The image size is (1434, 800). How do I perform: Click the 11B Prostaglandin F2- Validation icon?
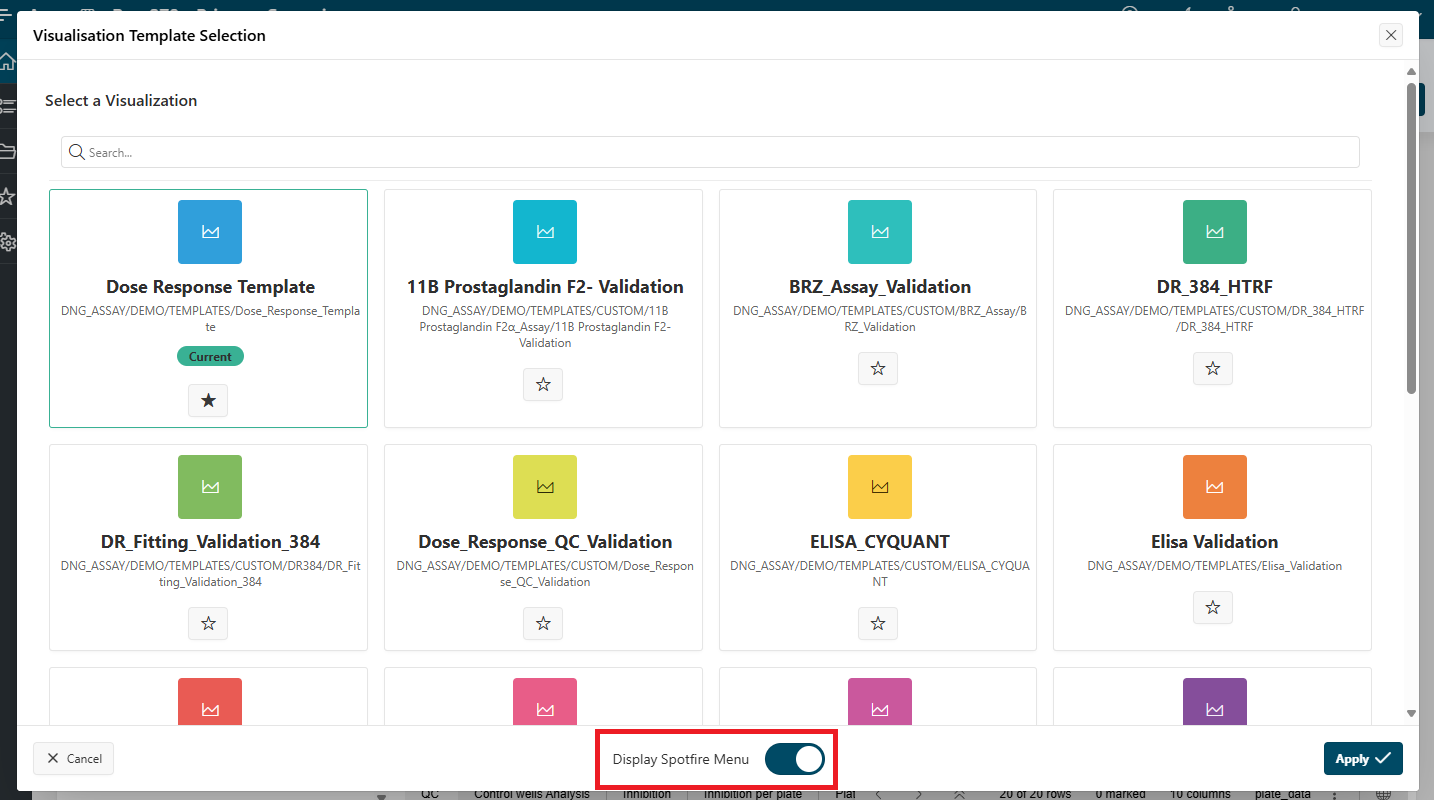[545, 232]
